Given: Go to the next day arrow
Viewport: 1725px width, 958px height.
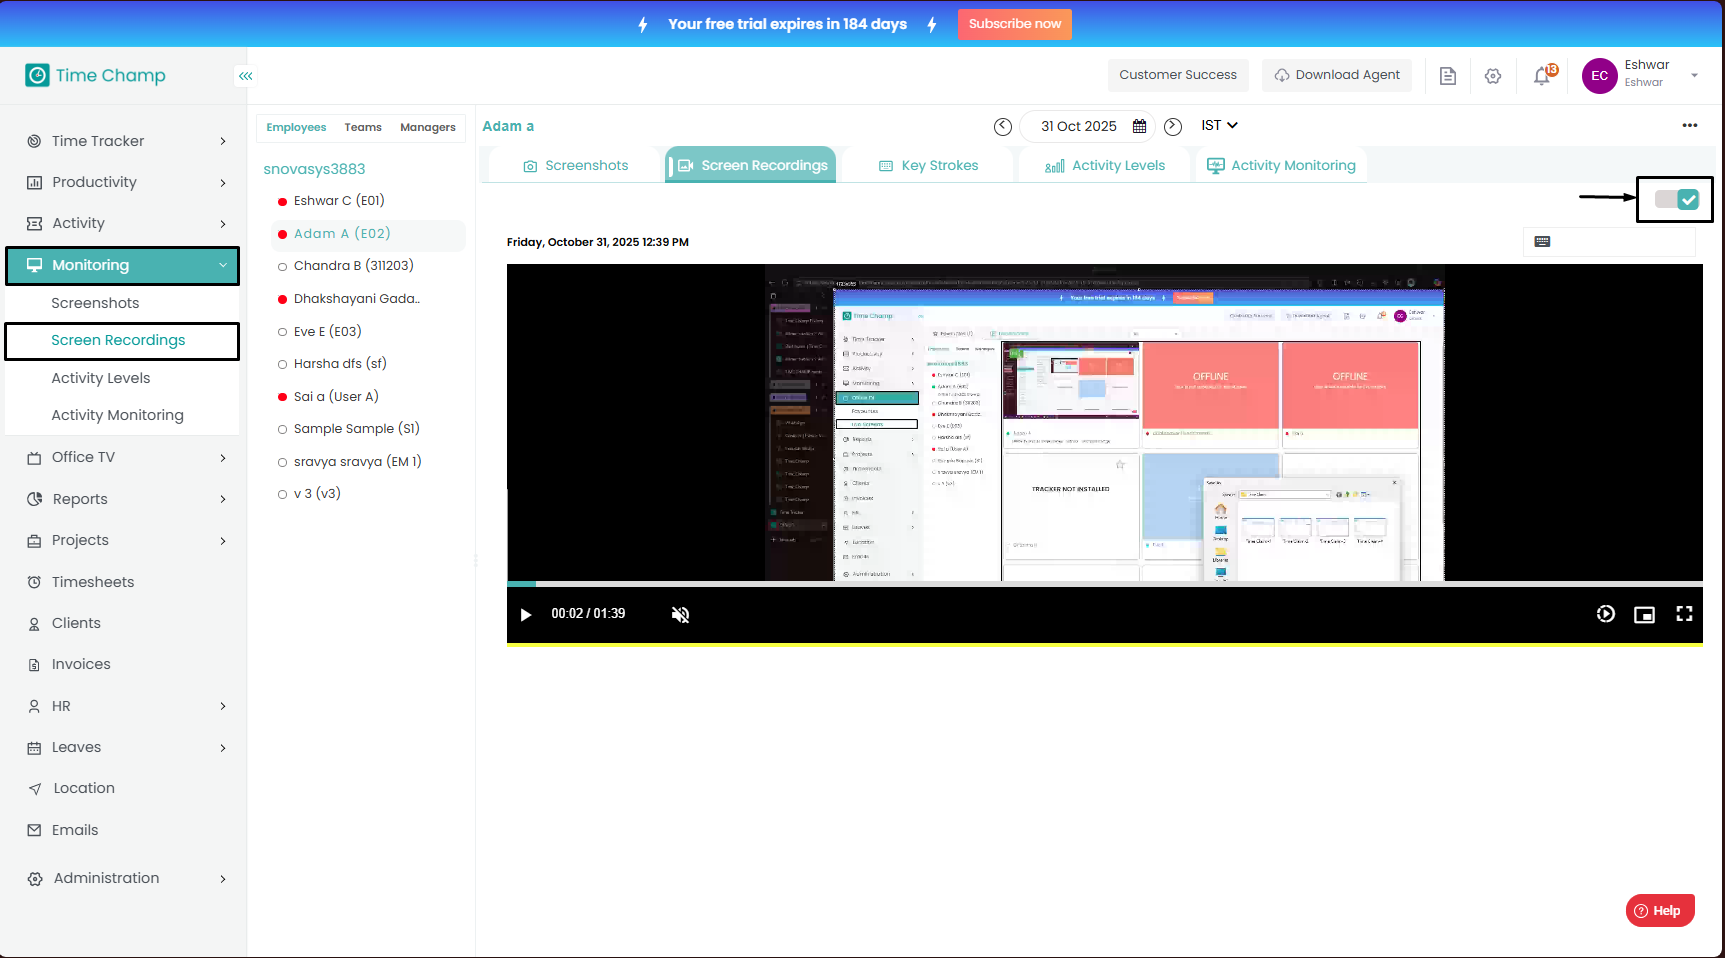Looking at the screenshot, I should 1173,126.
